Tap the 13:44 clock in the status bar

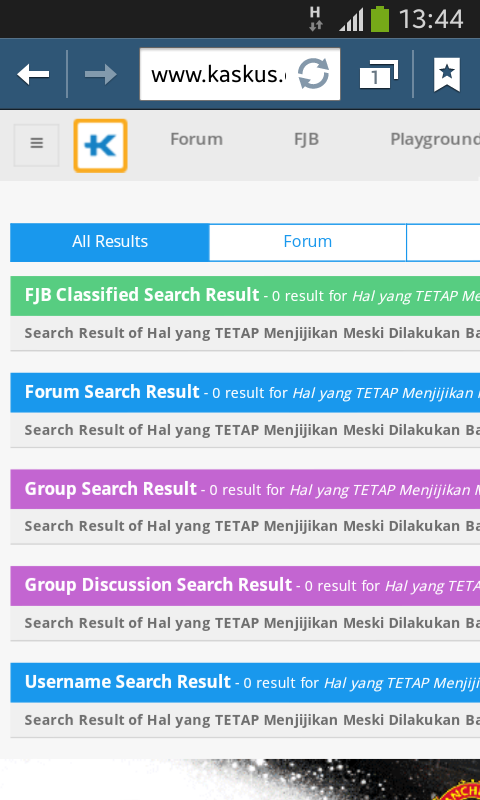pos(431,20)
